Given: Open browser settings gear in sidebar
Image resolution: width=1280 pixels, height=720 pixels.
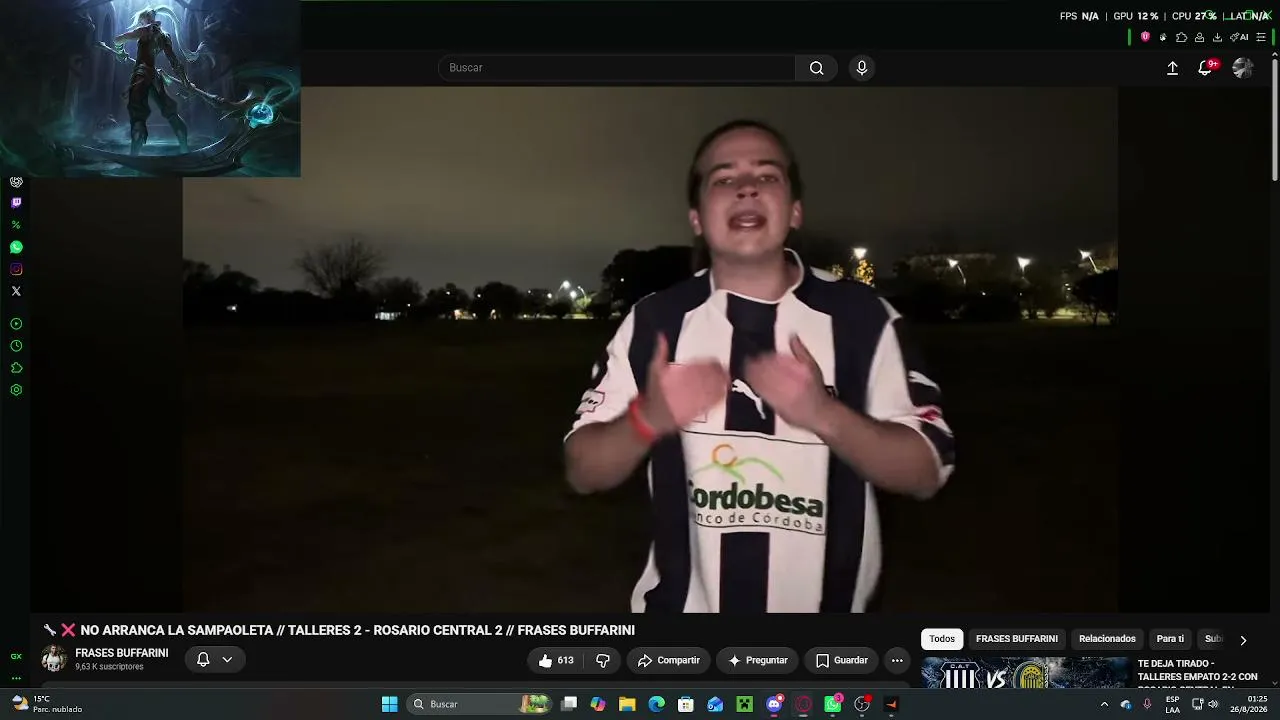Looking at the screenshot, I should coord(16,390).
